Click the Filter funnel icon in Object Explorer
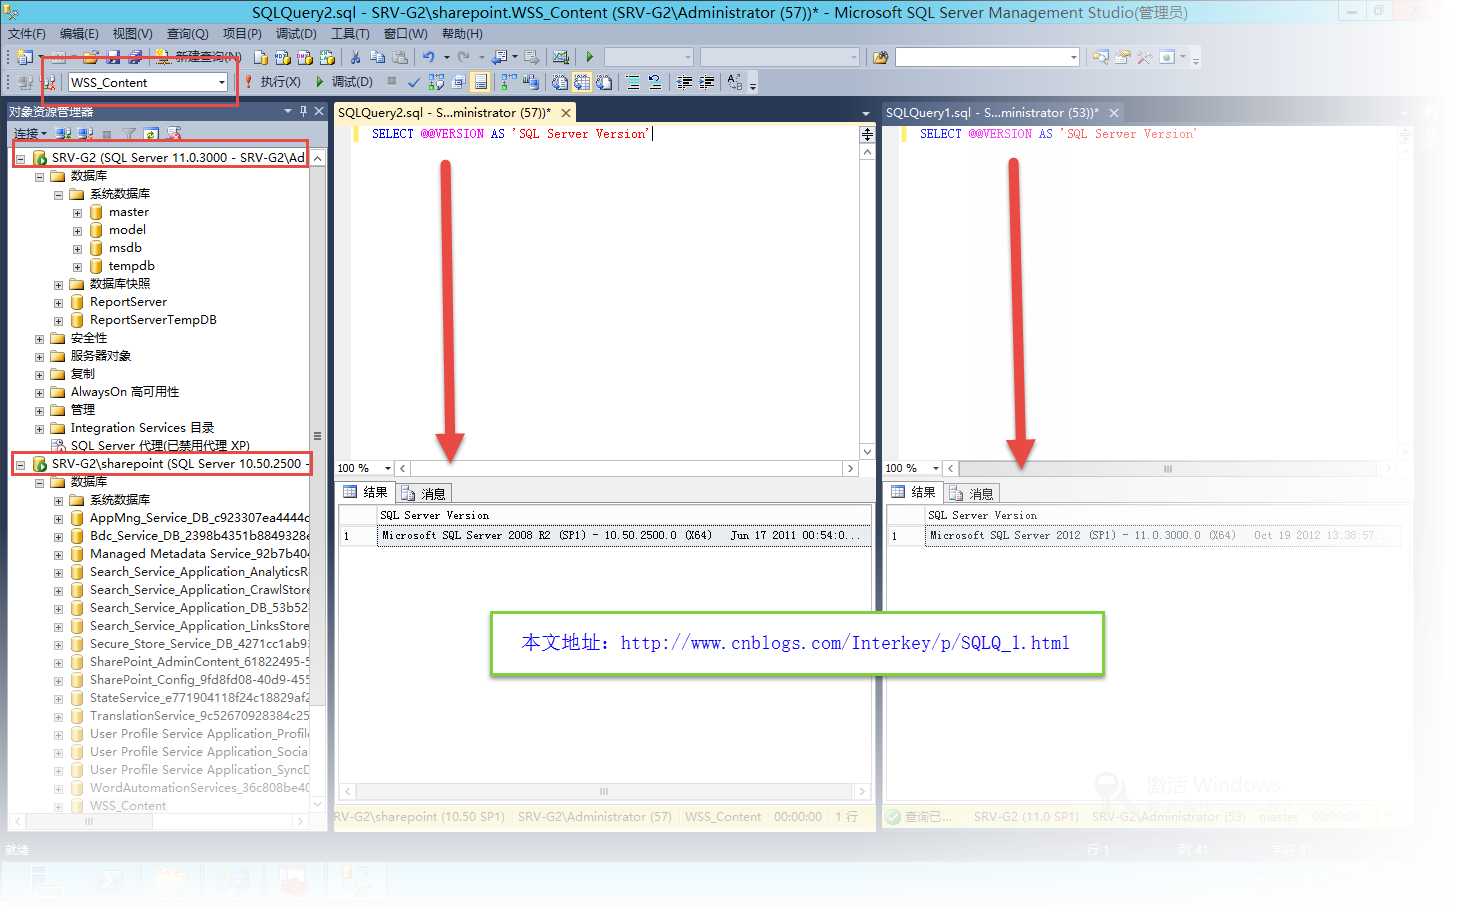The width and height of the screenshot is (1457, 917). click(x=129, y=133)
